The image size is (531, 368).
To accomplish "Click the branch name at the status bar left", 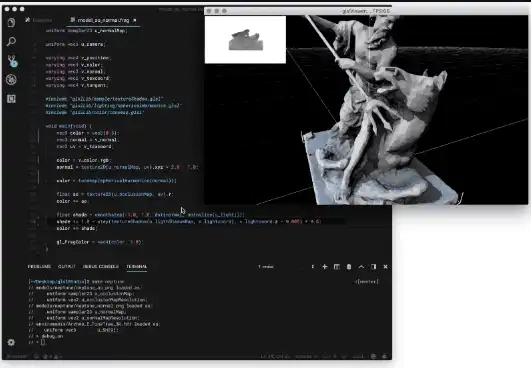I will (x=18, y=356).
